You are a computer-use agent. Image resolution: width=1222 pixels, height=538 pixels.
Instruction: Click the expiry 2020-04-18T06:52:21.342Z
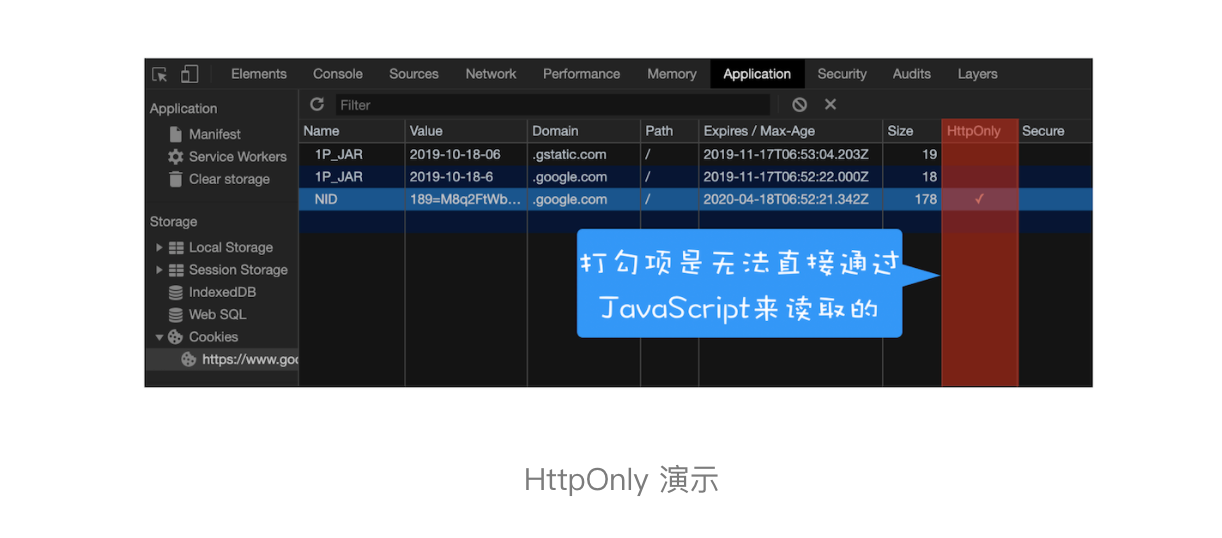(786, 199)
